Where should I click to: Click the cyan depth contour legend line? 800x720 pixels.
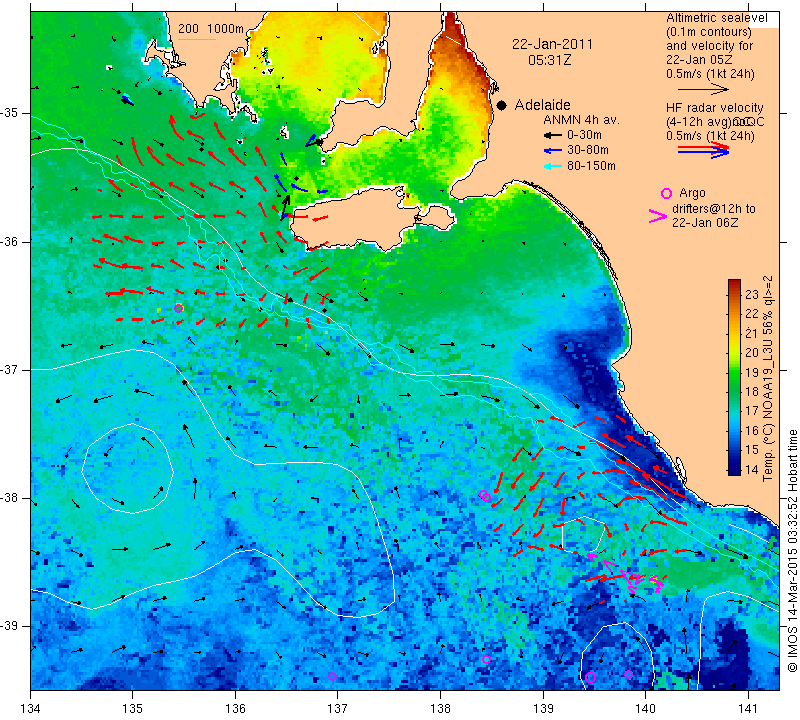pos(196,39)
